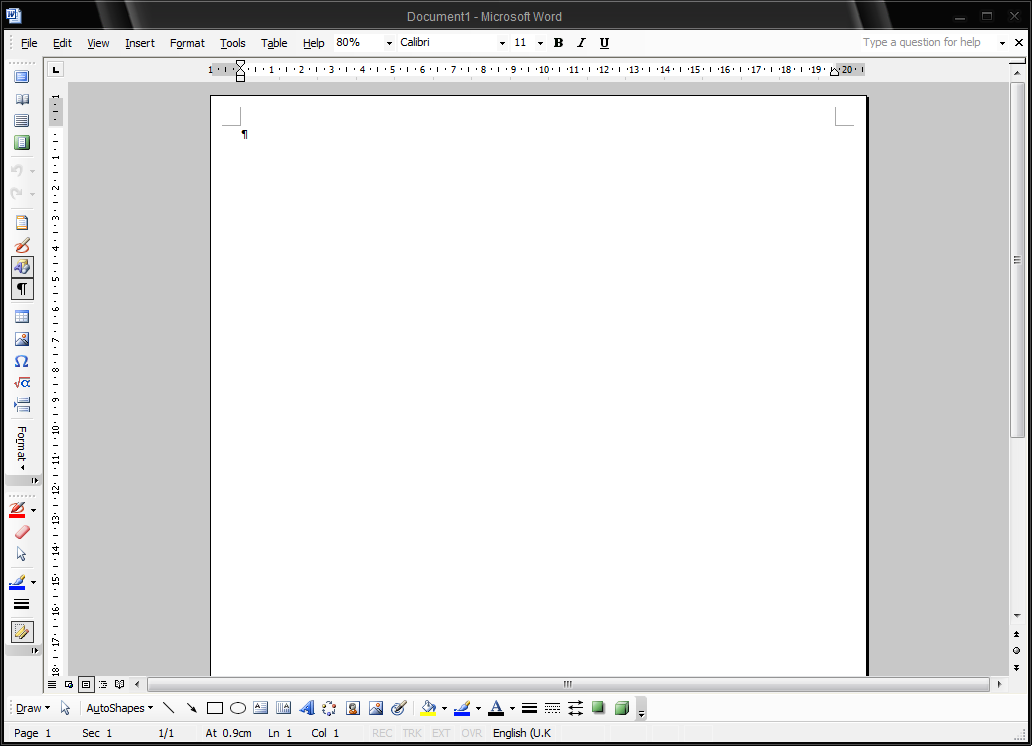Image resolution: width=1032 pixels, height=746 pixels.
Task: Insert a Text Box from Drawing toolbar
Action: (x=260, y=708)
